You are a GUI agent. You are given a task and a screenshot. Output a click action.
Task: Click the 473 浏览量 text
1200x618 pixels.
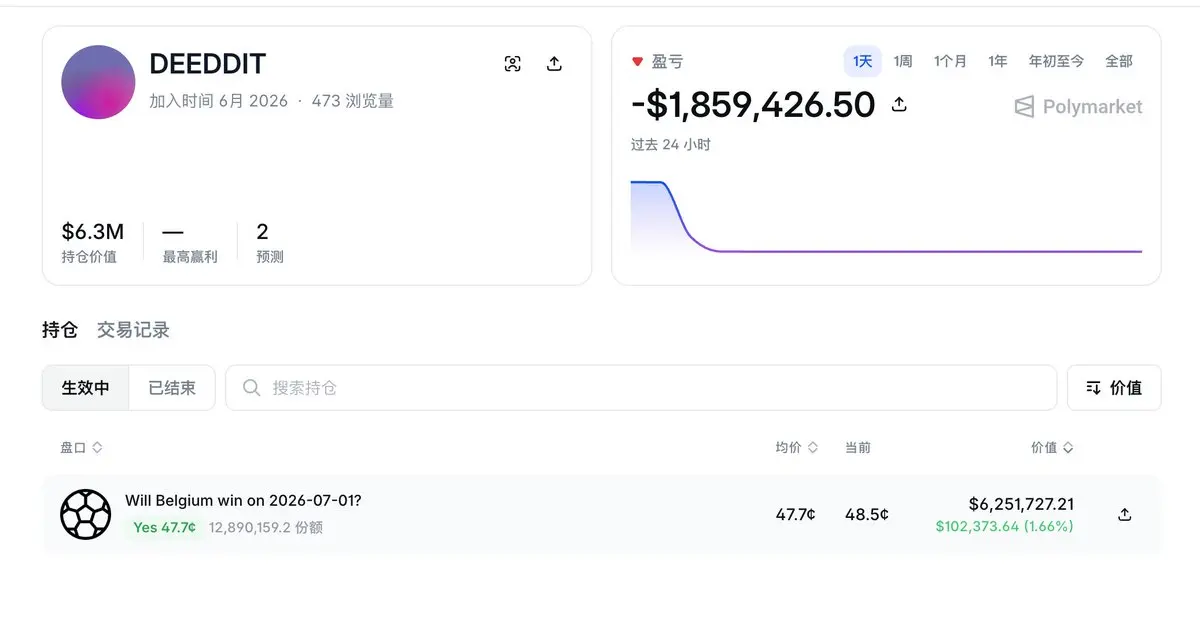tap(353, 101)
